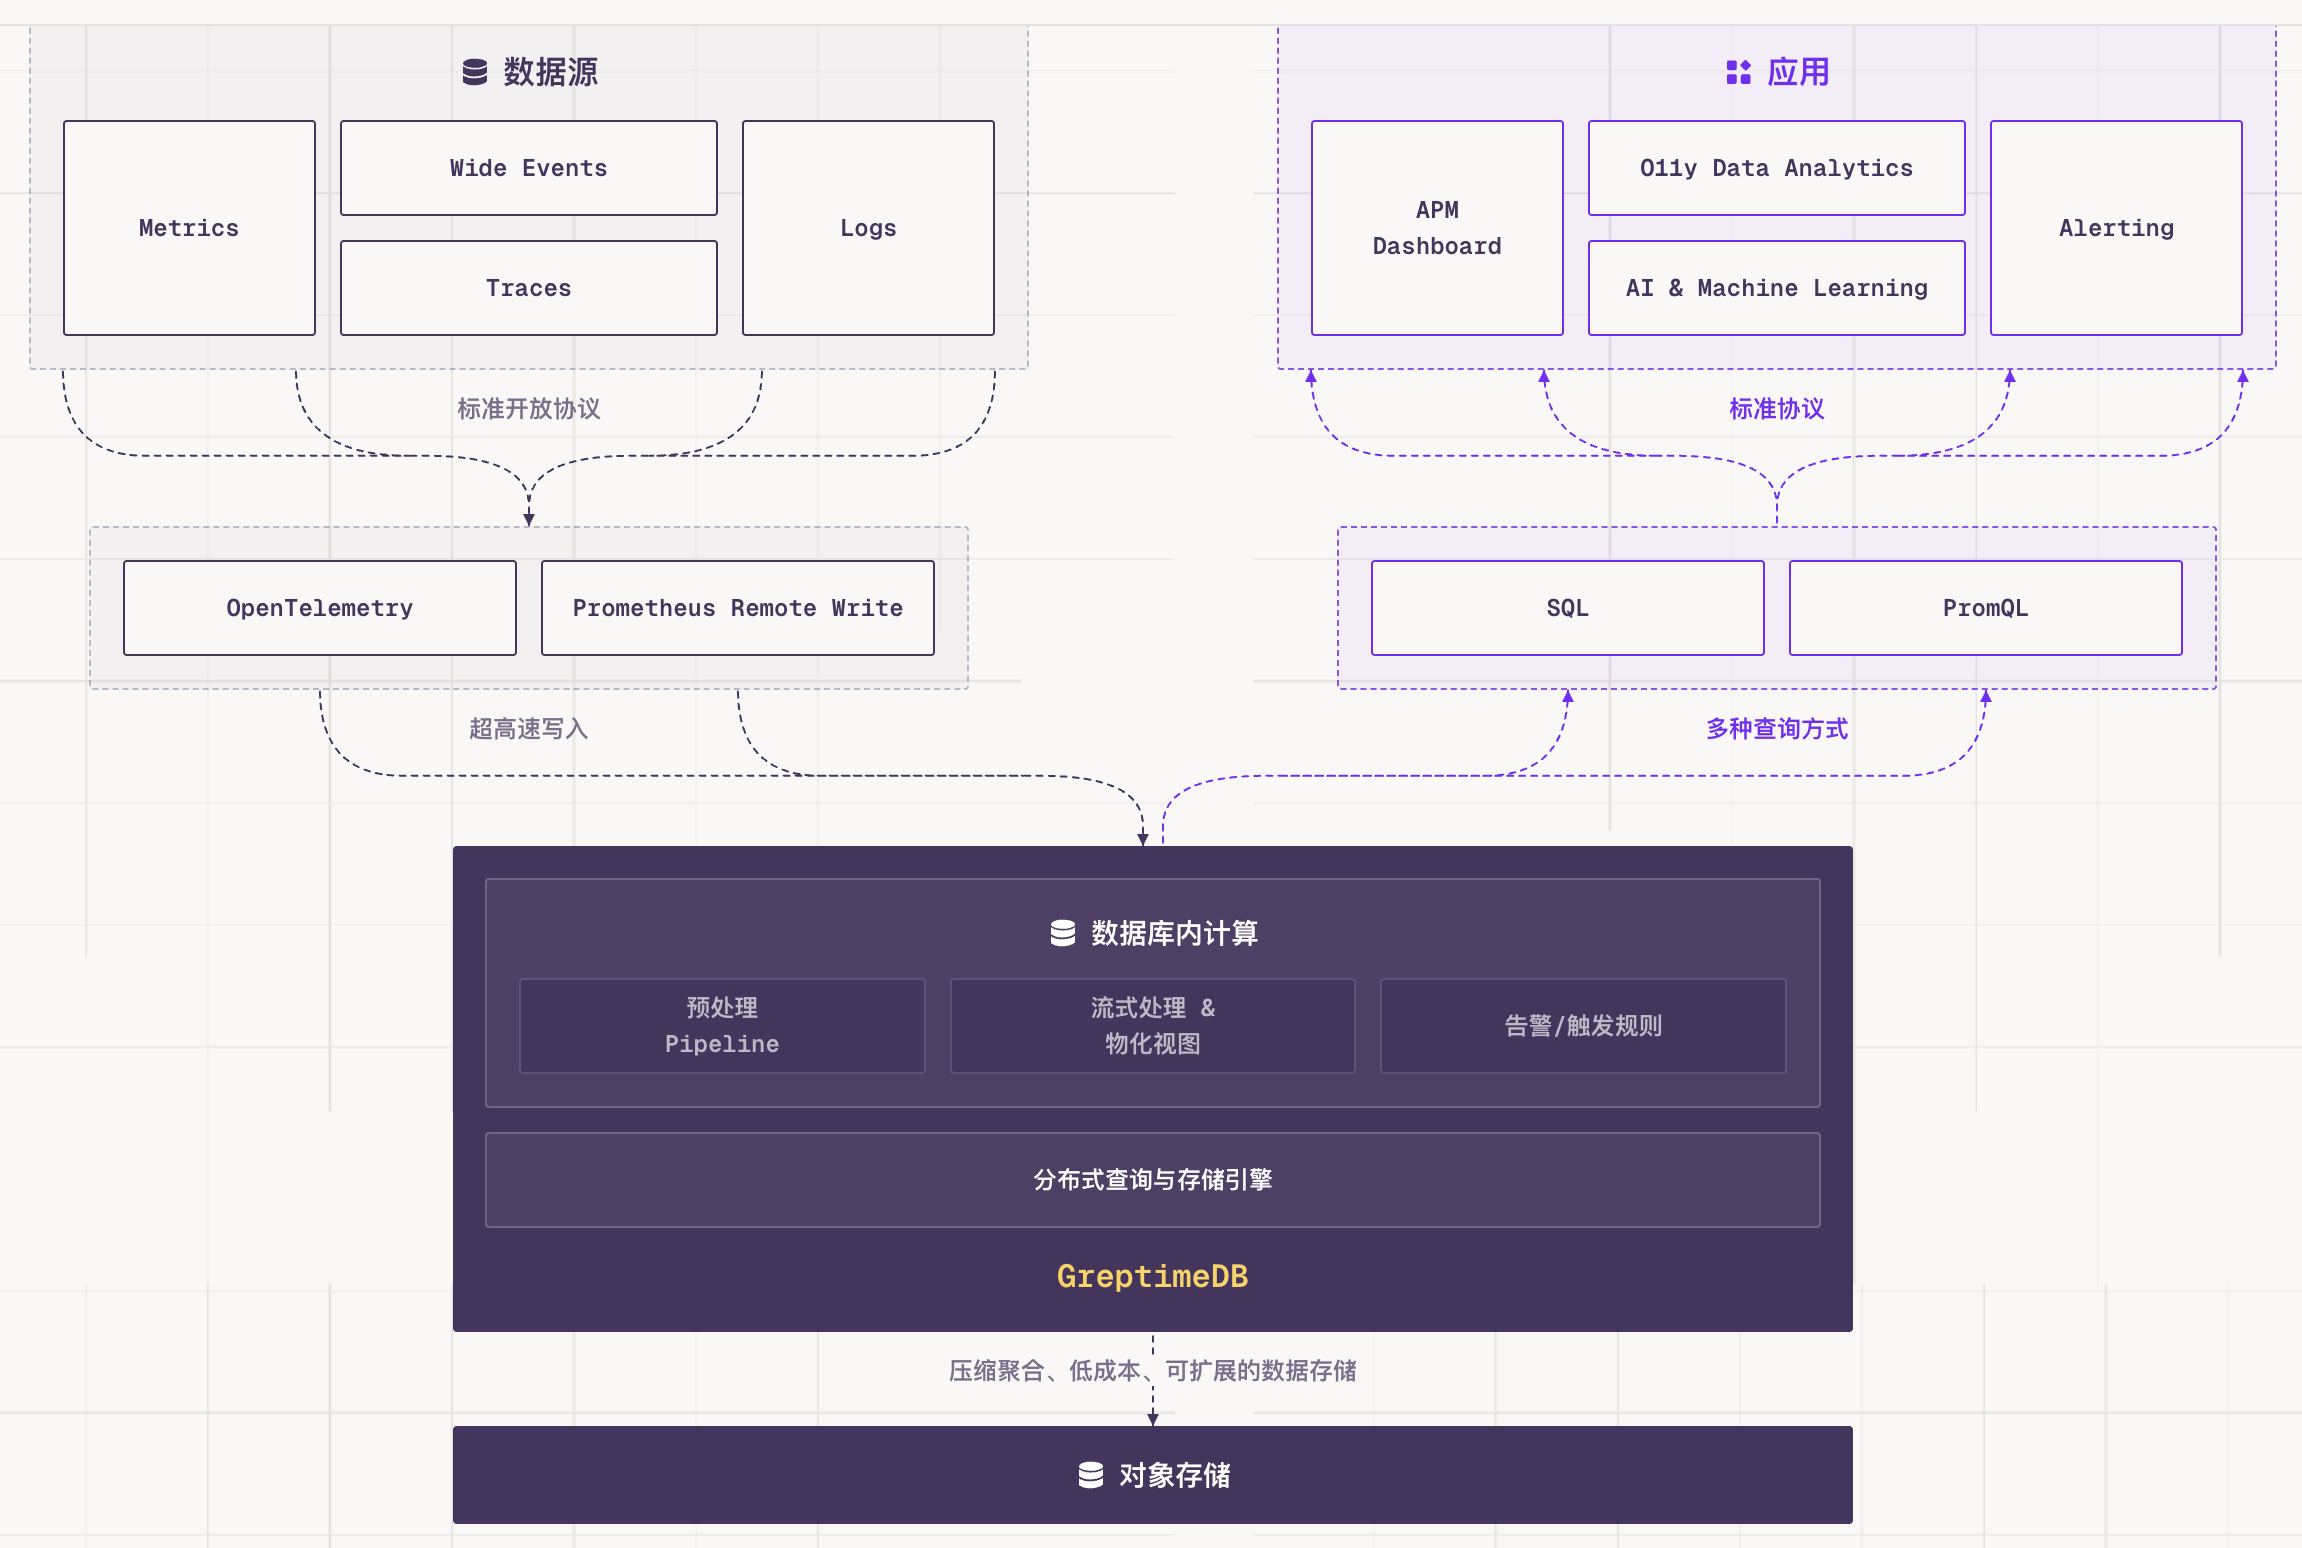Screen dimensions: 2302x1548
Task: Click the Logs box
Action: pyautogui.click(x=867, y=228)
